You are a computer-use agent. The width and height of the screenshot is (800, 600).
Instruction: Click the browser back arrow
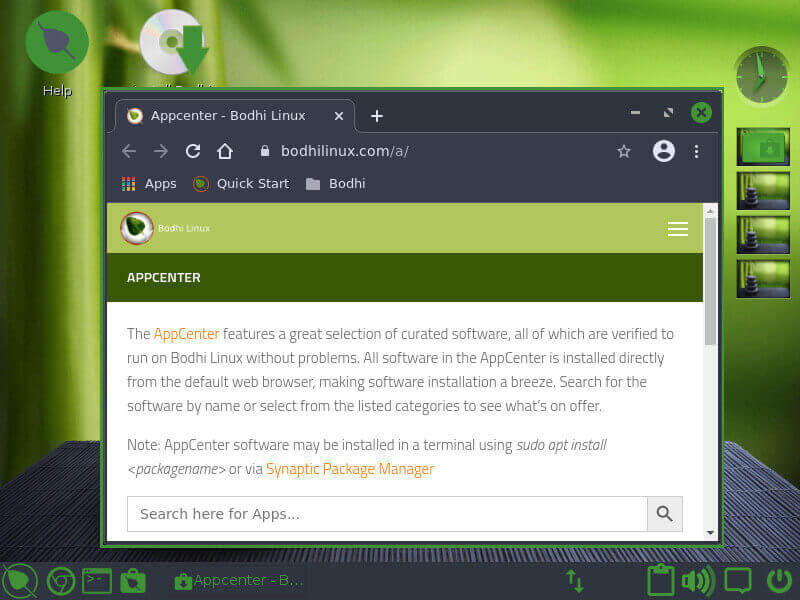tap(129, 151)
